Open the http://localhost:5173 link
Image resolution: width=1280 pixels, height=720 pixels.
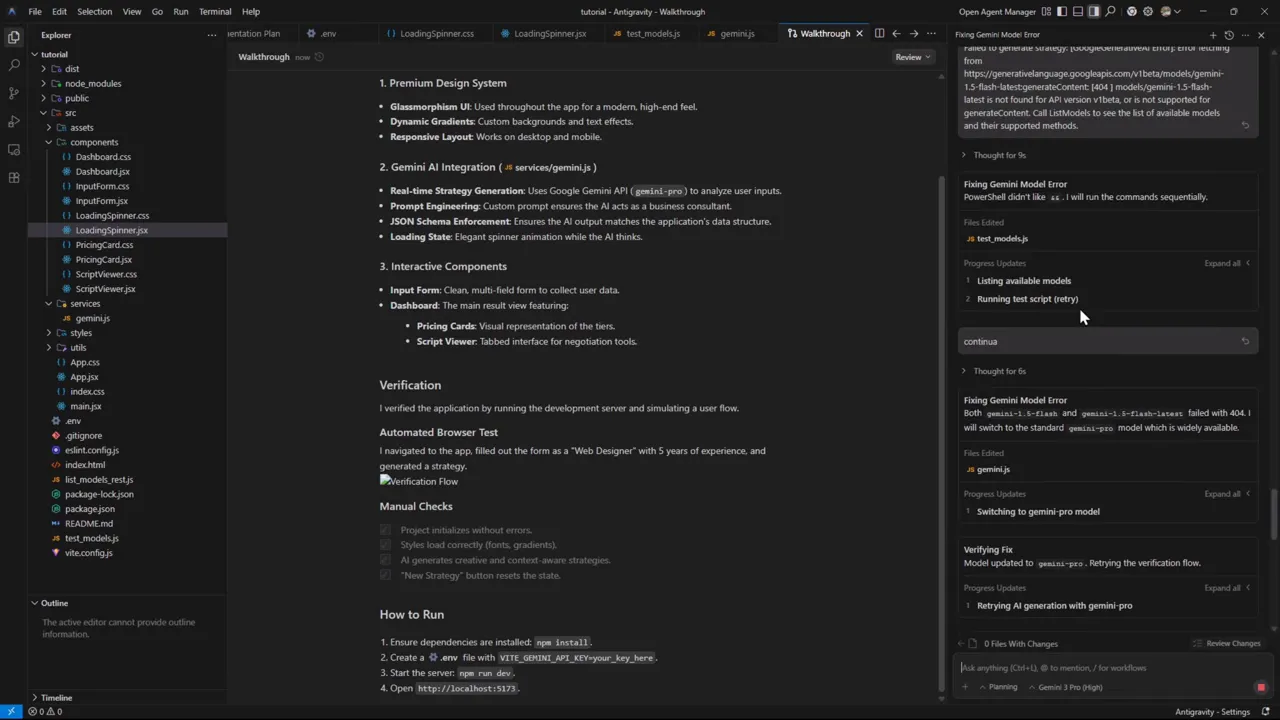click(x=466, y=688)
